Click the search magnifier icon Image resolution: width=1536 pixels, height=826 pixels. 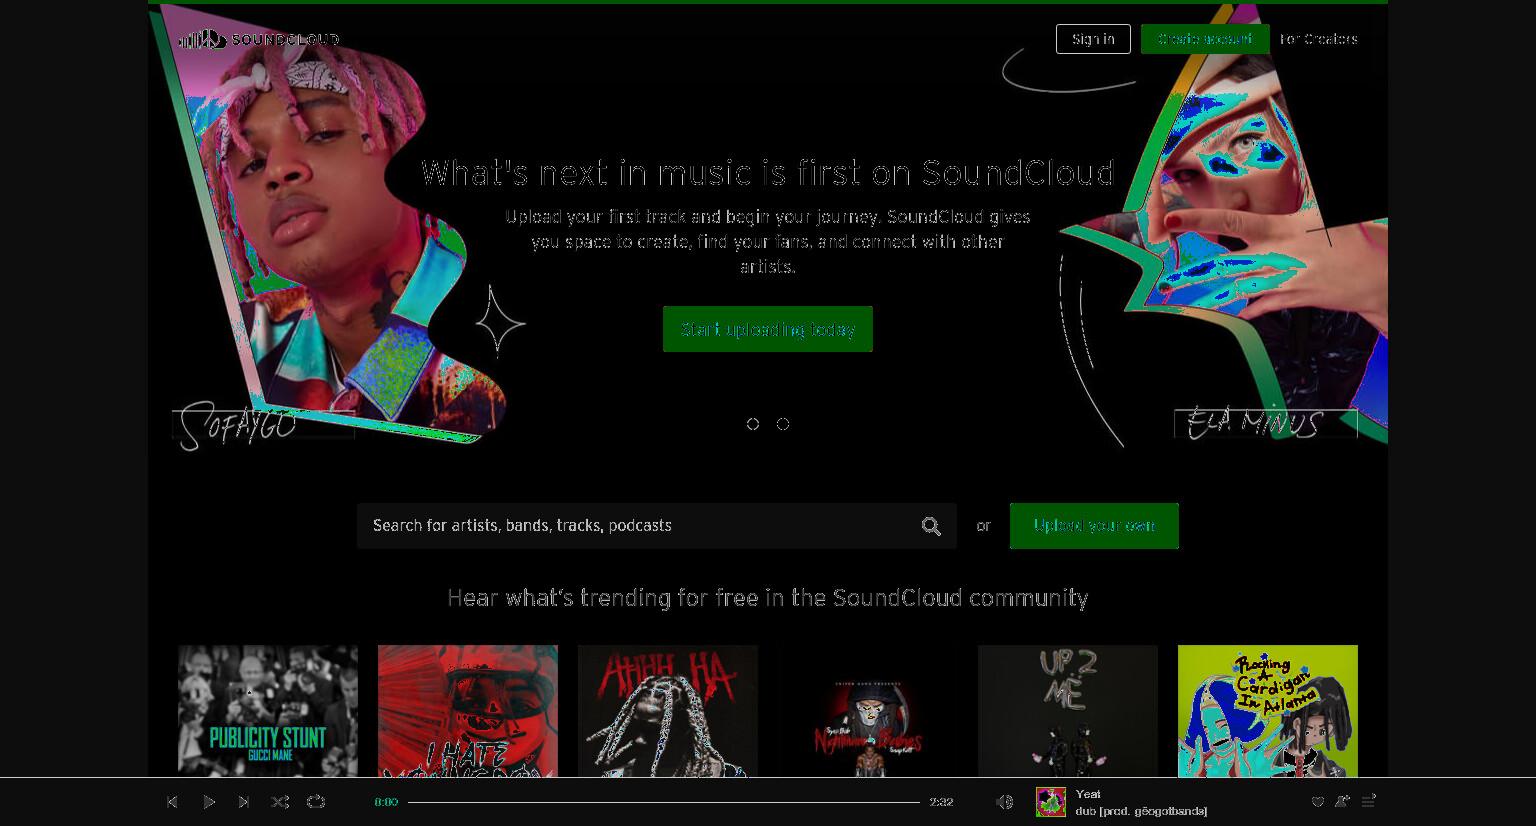click(931, 526)
